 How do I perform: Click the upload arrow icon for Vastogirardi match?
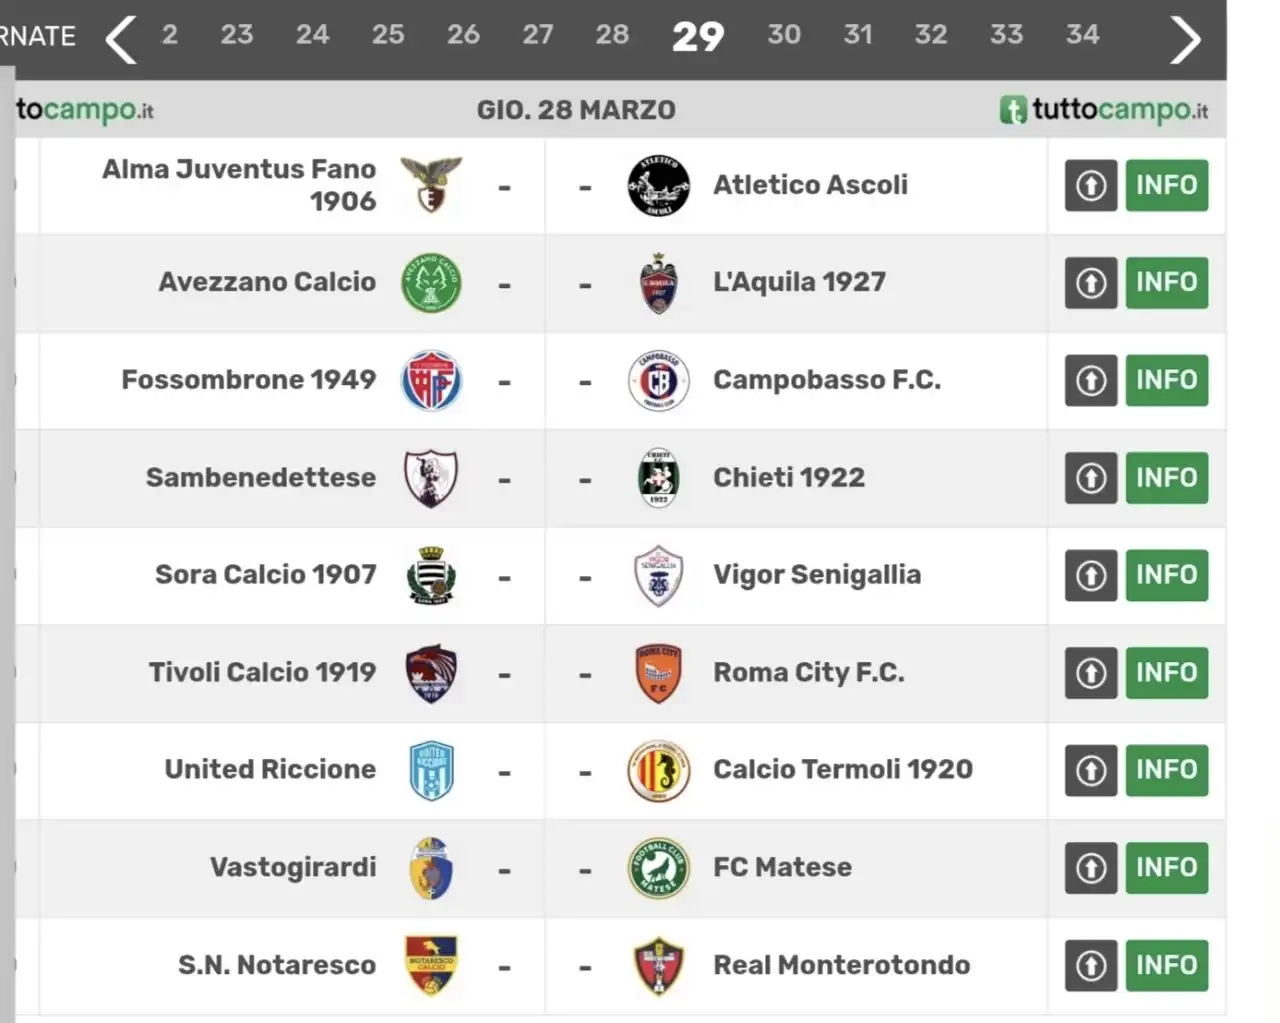1091,868
